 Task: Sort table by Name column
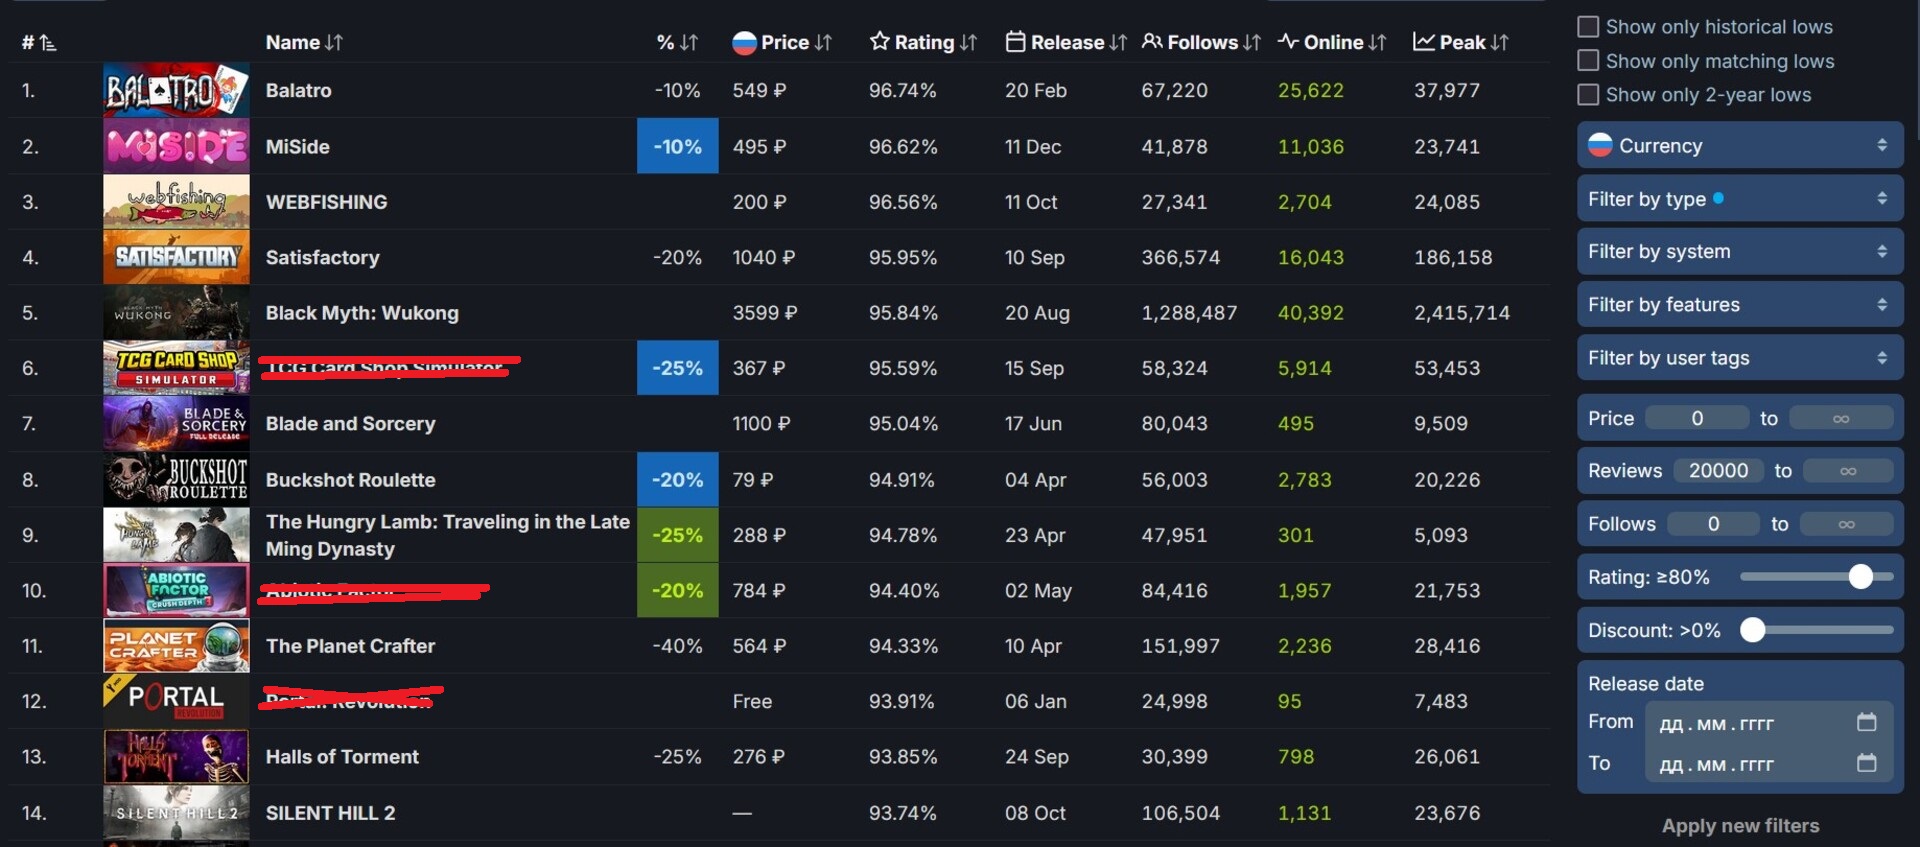point(304,42)
